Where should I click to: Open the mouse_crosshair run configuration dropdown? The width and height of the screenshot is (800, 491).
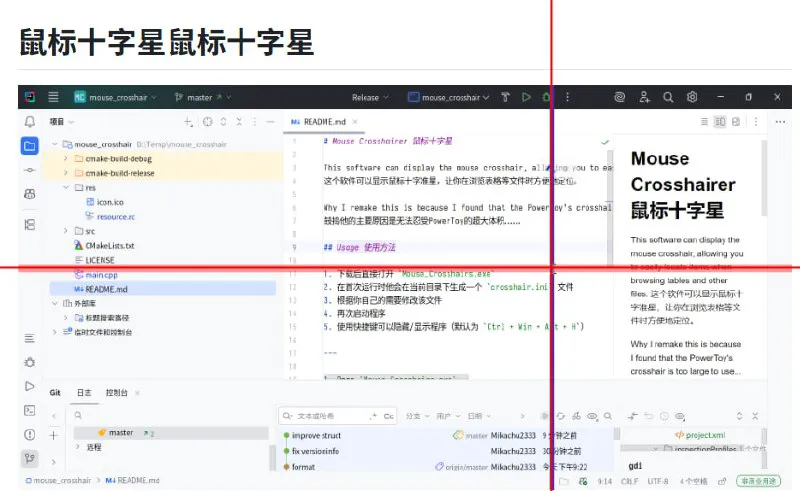(x=449, y=97)
